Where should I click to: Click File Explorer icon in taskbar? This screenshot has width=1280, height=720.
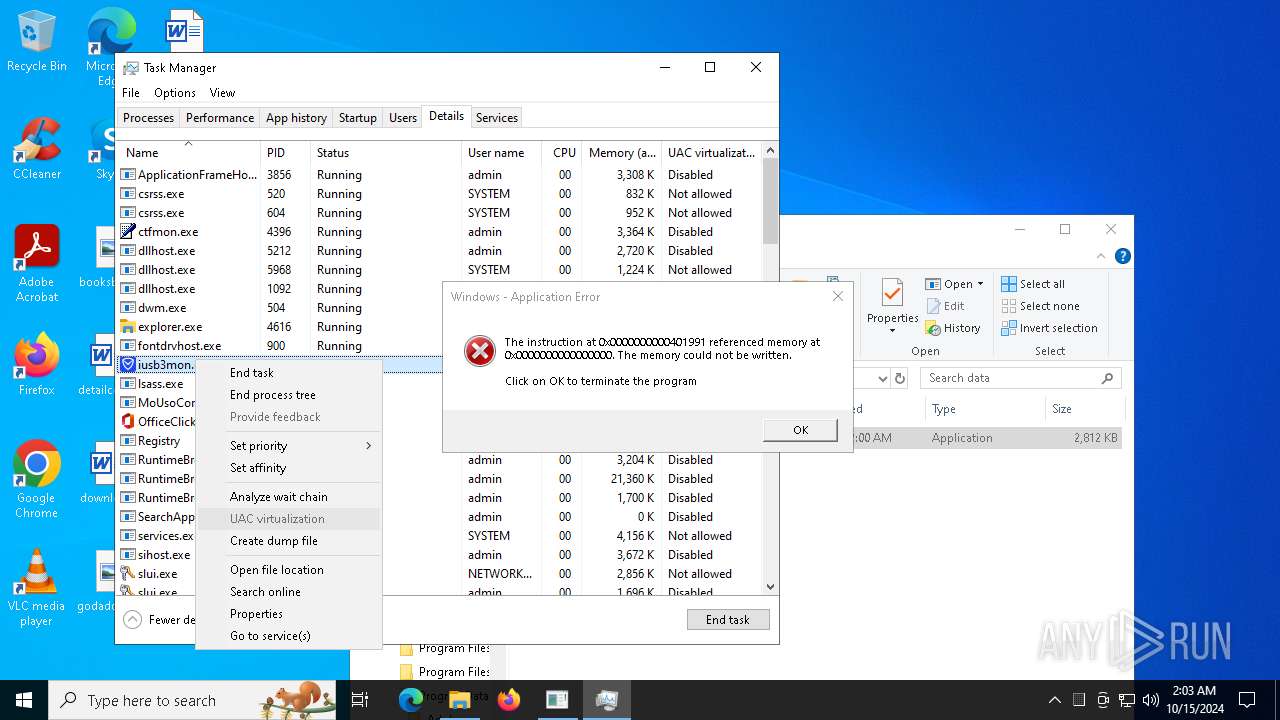(x=460, y=700)
